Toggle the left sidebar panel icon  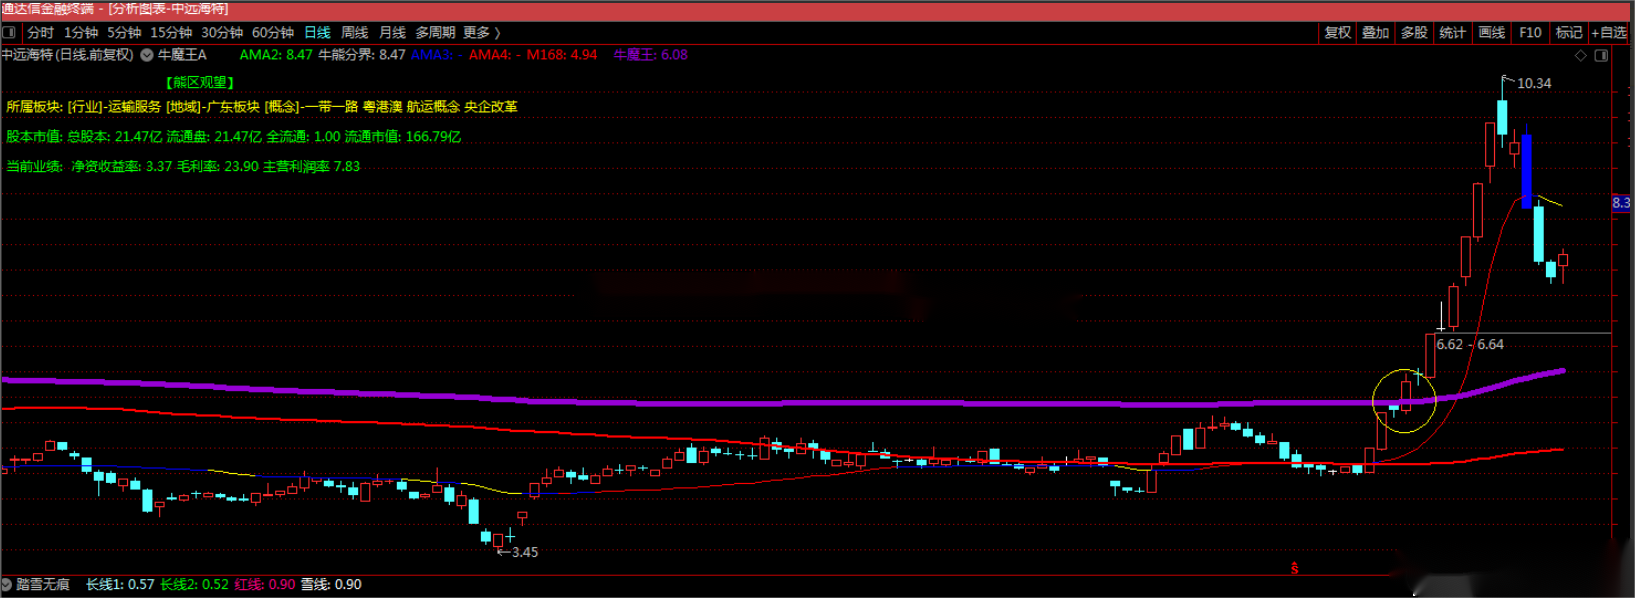click(9, 32)
